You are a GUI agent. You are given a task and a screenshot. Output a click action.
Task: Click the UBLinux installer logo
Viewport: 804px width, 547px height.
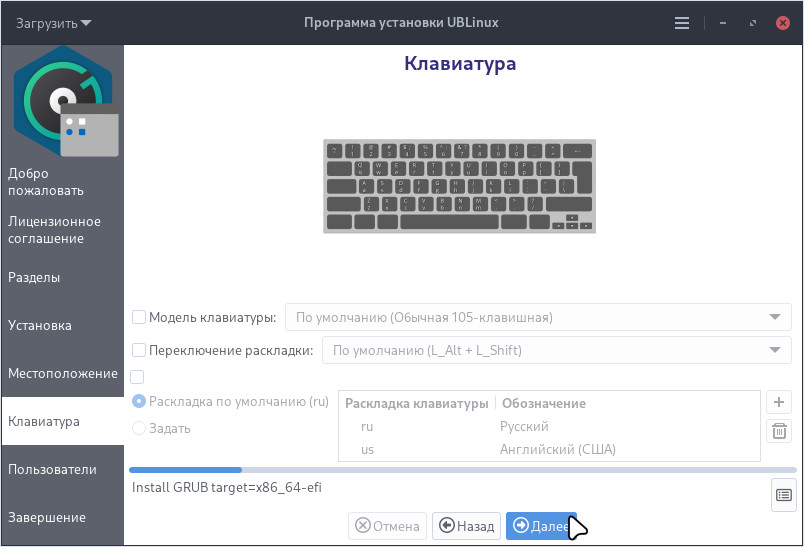(x=64, y=101)
